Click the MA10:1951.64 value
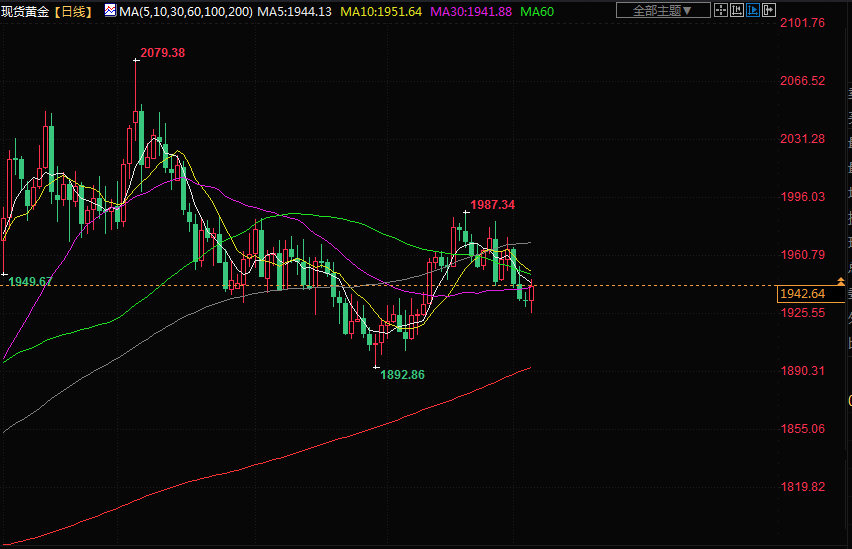852x549 pixels. coord(381,11)
